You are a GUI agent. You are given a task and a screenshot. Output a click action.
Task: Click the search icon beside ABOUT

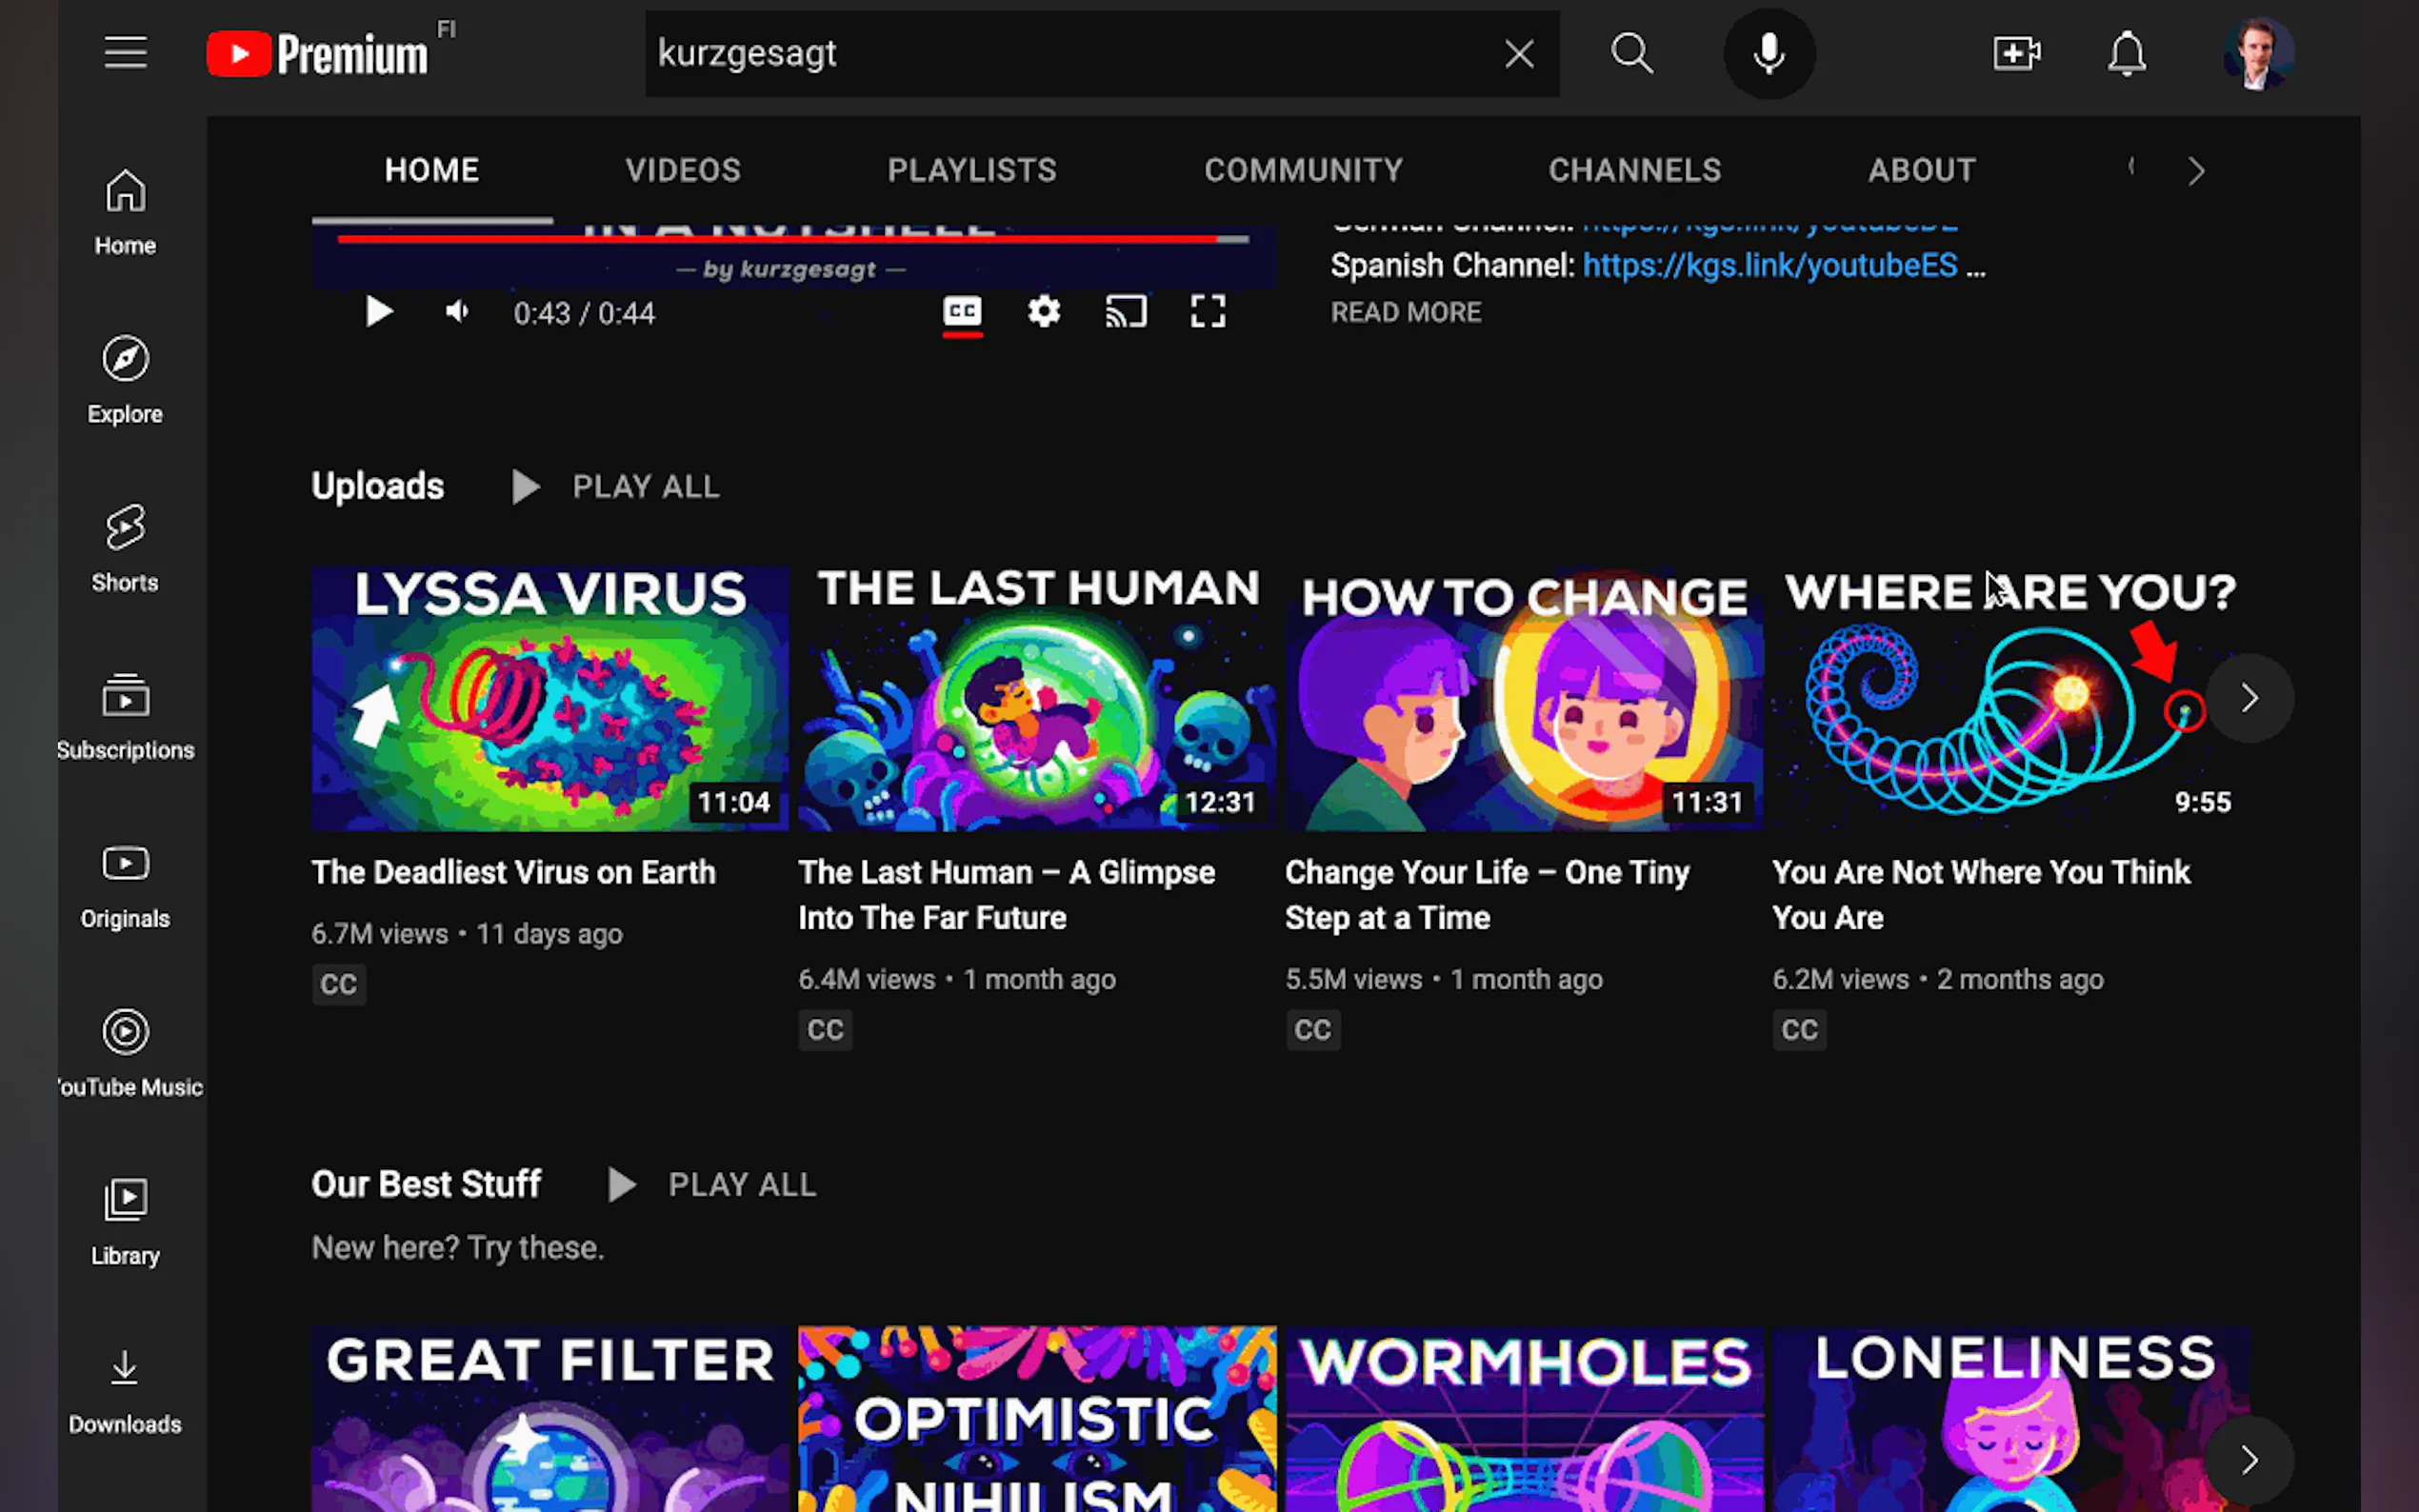point(2131,167)
